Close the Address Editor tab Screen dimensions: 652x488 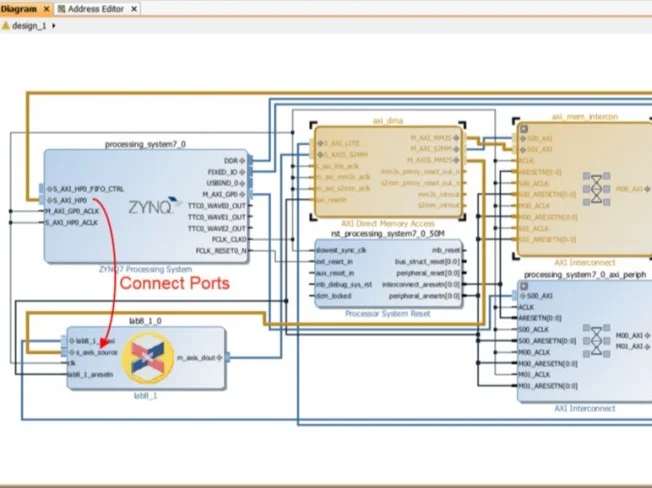(x=135, y=8)
